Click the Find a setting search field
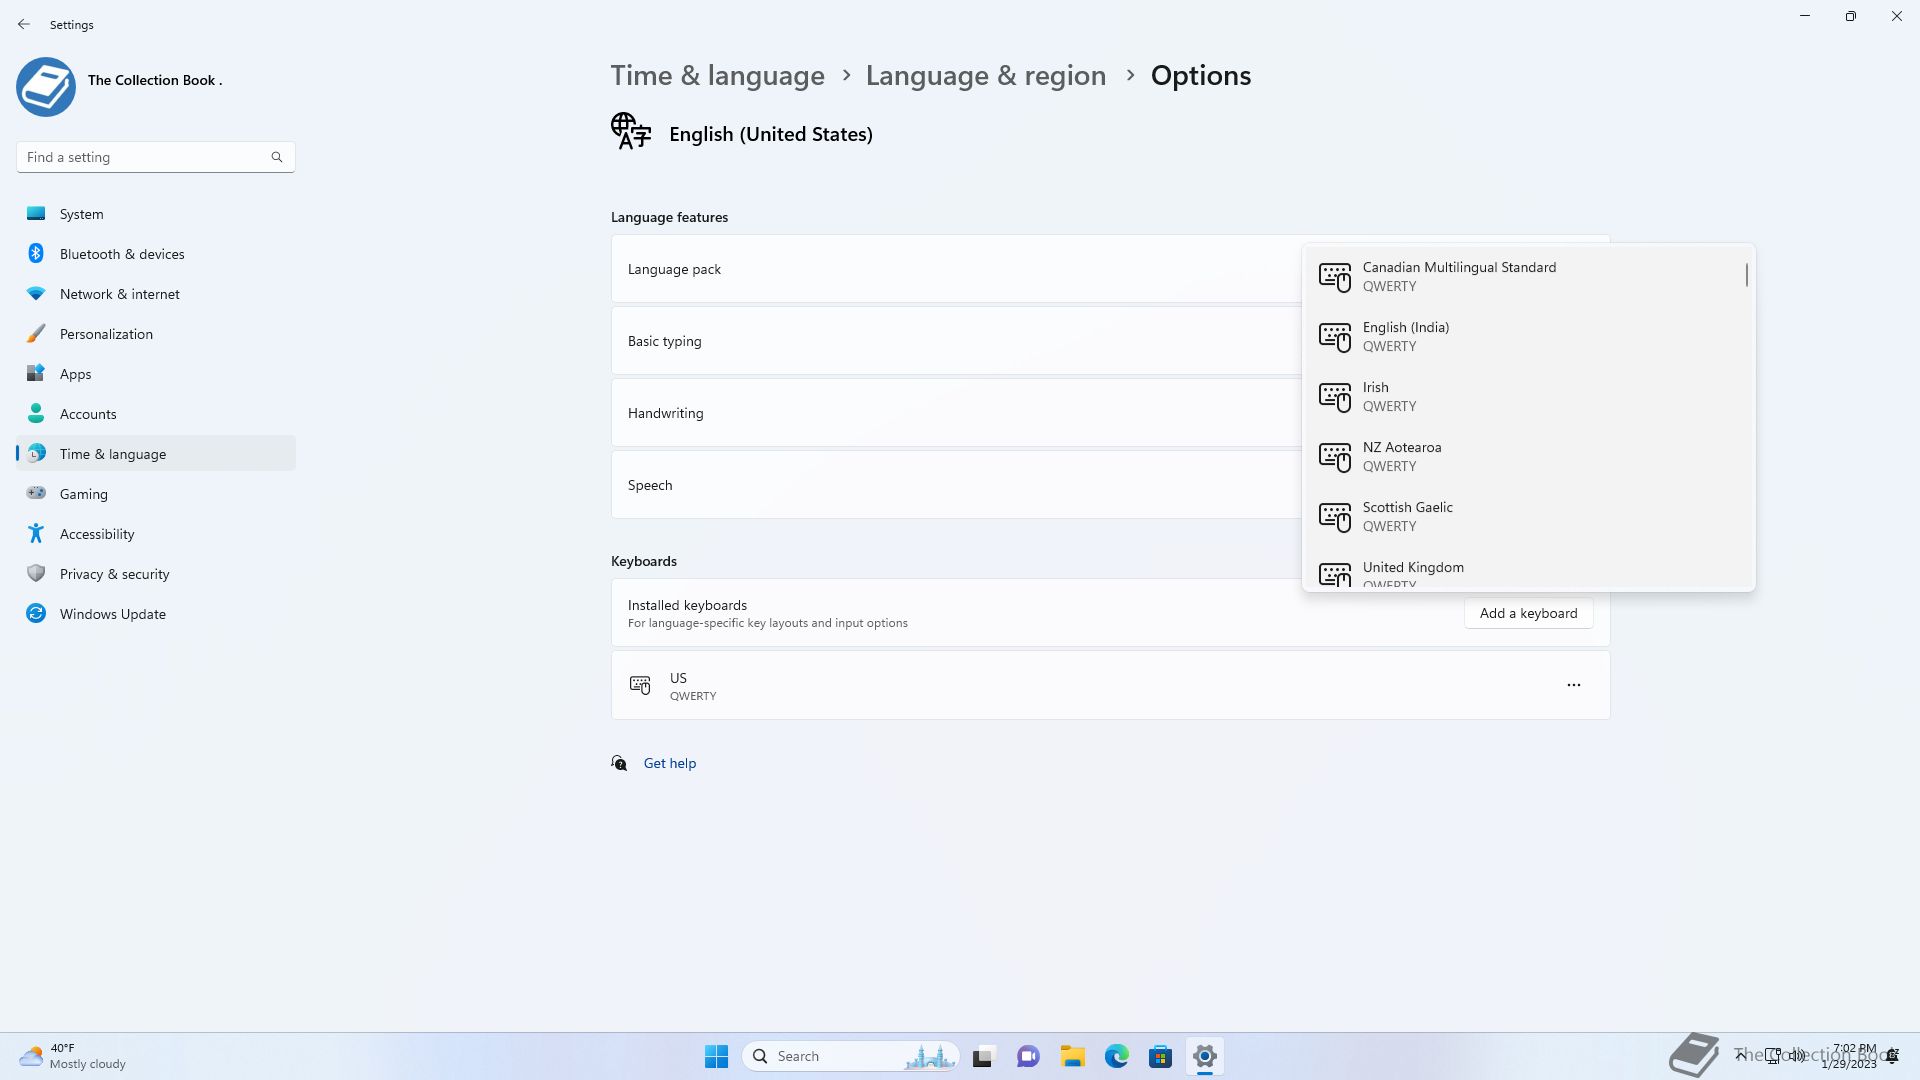The width and height of the screenshot is (1920, 1080). pos(145,157)
